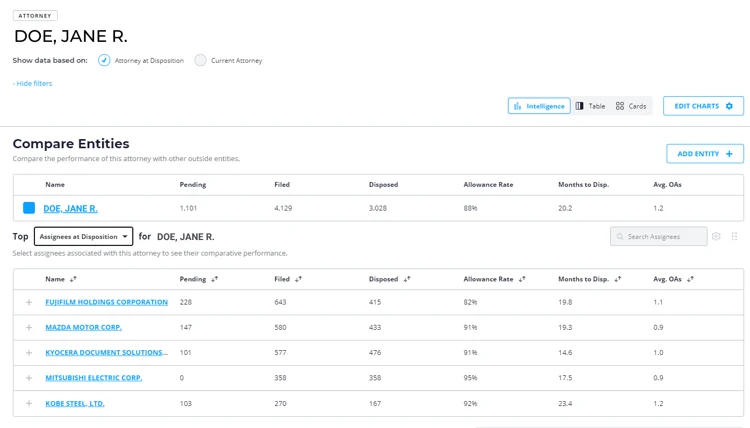
Task: Expand Mazda Motor Corp. row
Action: click(29, 328)
